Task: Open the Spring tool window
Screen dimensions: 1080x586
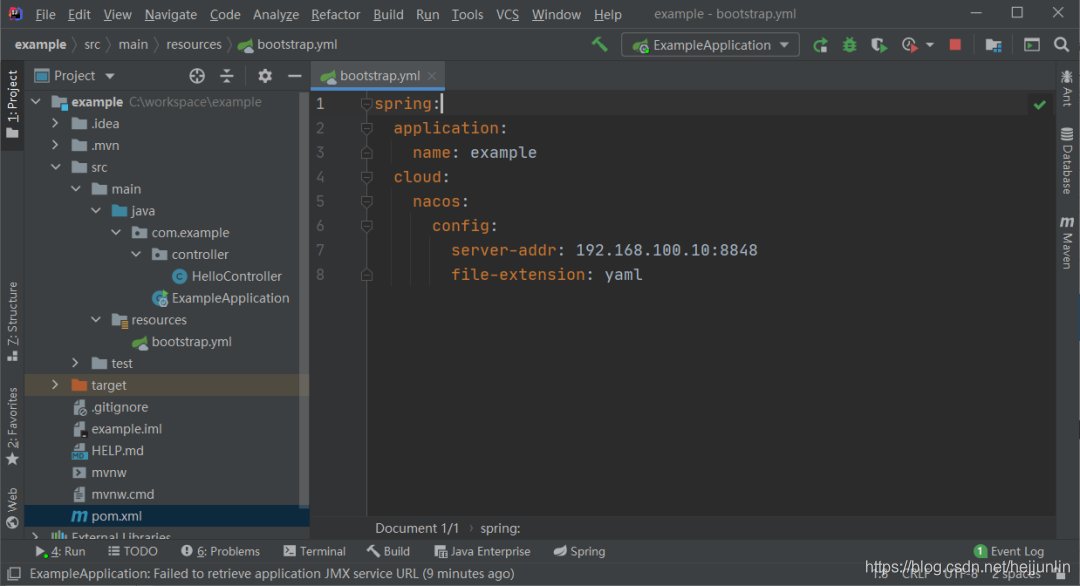Action: pyautogui.click(x=579, y=552)
